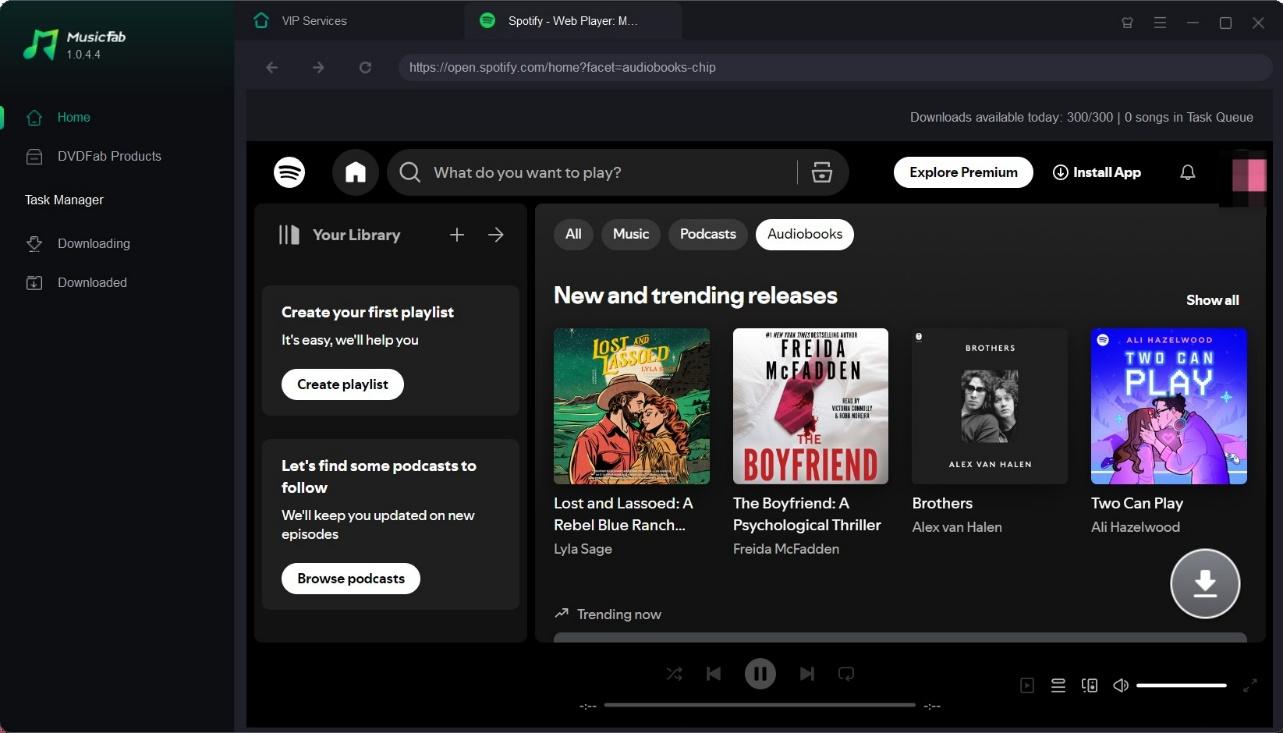Mute the volume speaker icon
This screenshot has width=1283, height=733.
[x=1121, y=685]
